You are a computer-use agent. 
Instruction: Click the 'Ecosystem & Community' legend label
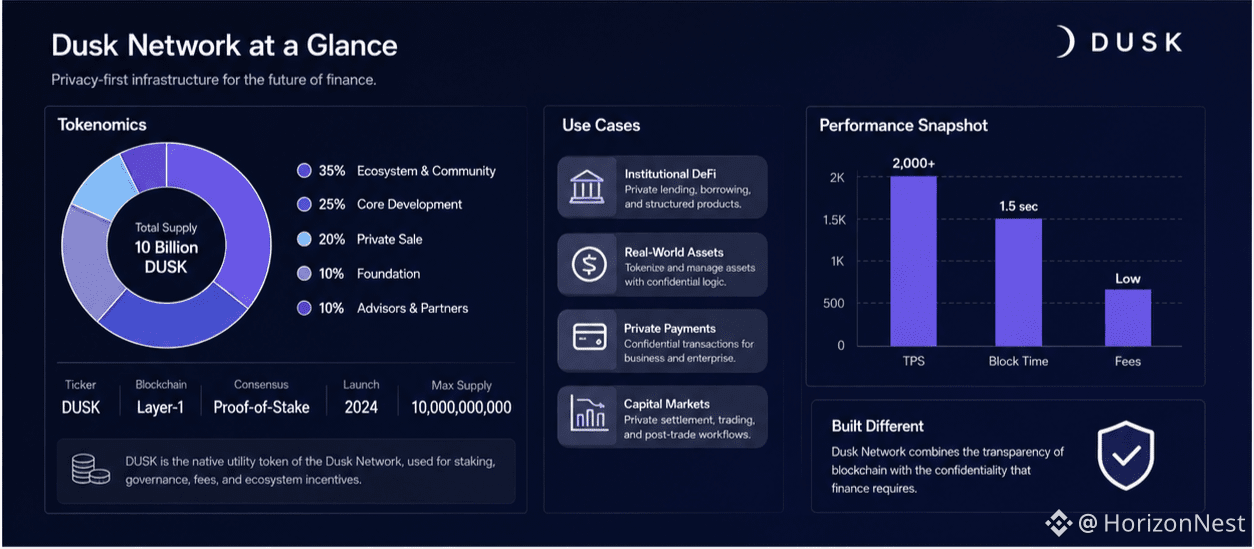click(x=426, y=171)
